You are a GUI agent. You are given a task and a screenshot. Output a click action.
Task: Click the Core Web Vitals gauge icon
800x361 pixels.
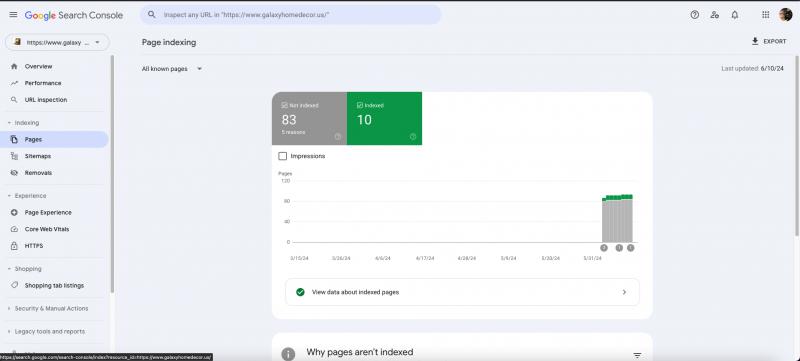[x=14, y=229]
